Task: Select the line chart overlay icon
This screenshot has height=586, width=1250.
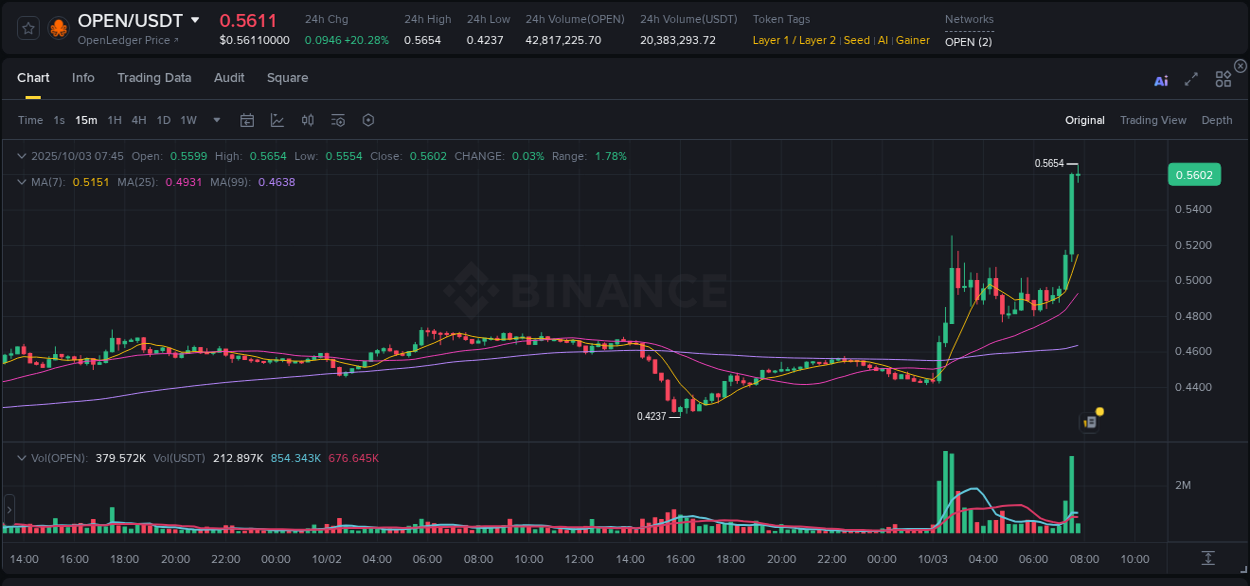Action: tap(277, 120)
